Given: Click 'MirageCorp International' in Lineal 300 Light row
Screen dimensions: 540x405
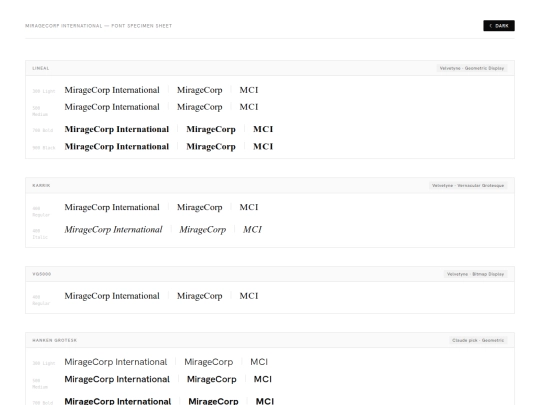Looking at the screenshot, I should click(112, 90).
